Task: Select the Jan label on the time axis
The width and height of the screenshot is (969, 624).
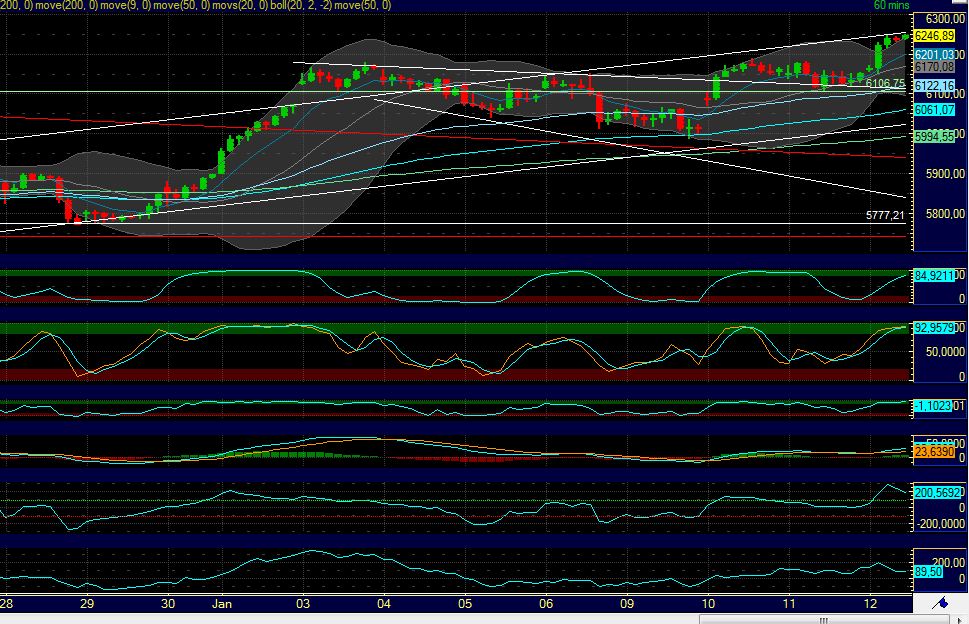Action: point(222,605)
